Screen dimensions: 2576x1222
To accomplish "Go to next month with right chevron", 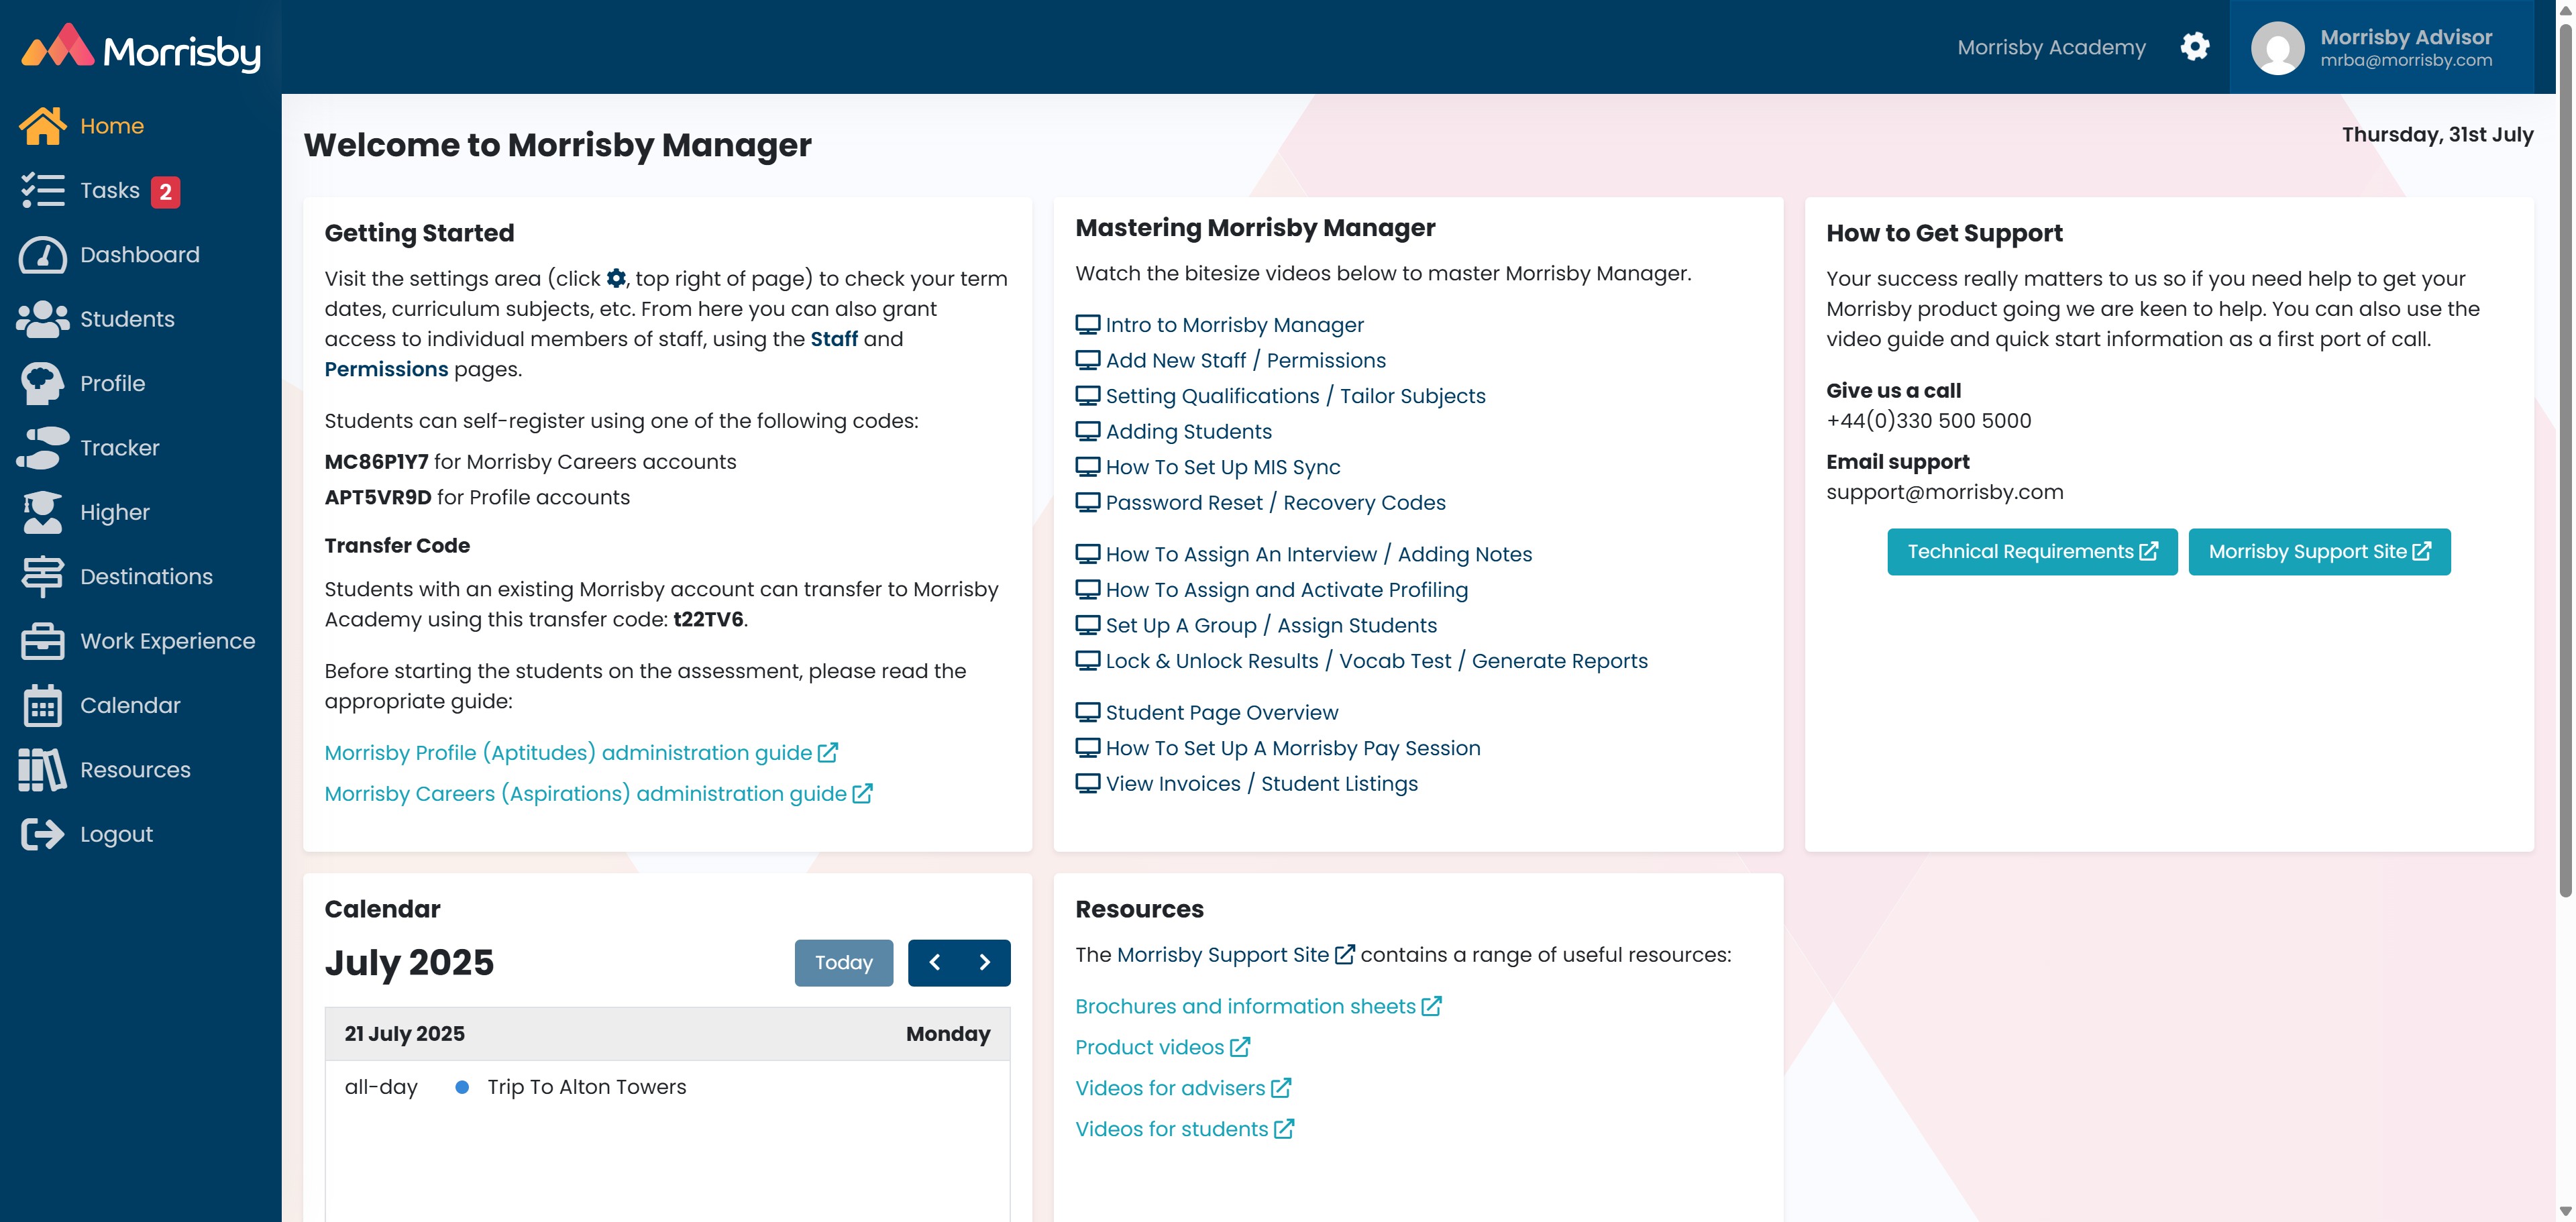I will tap(984, 962).
